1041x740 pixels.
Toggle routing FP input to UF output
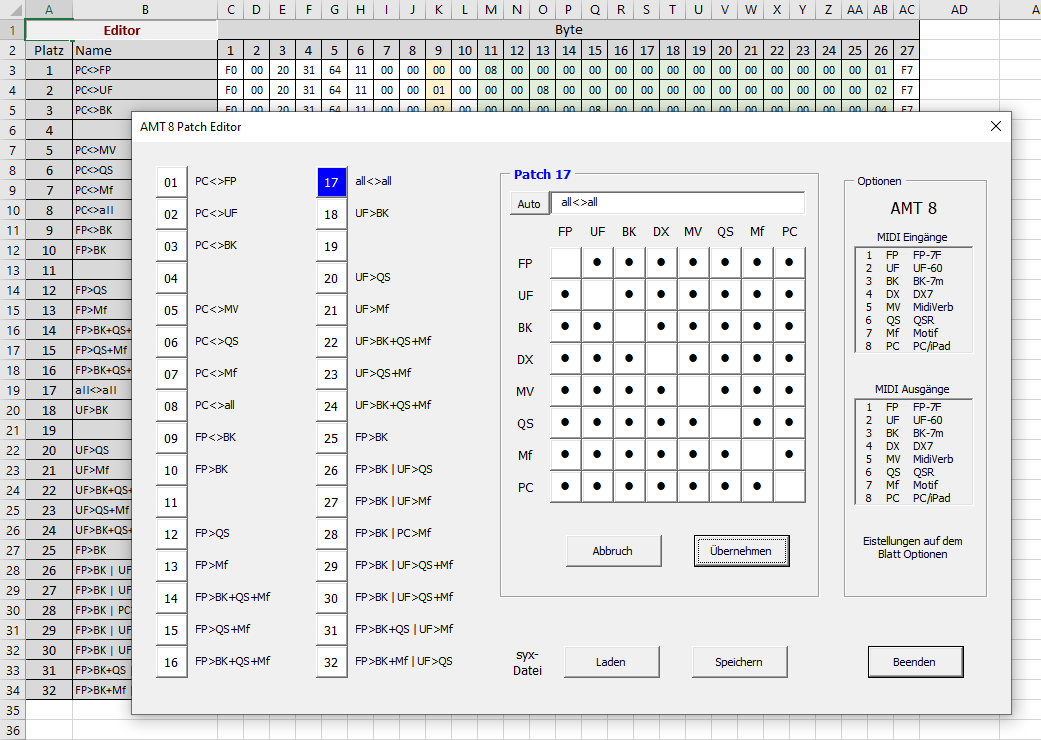597,263
